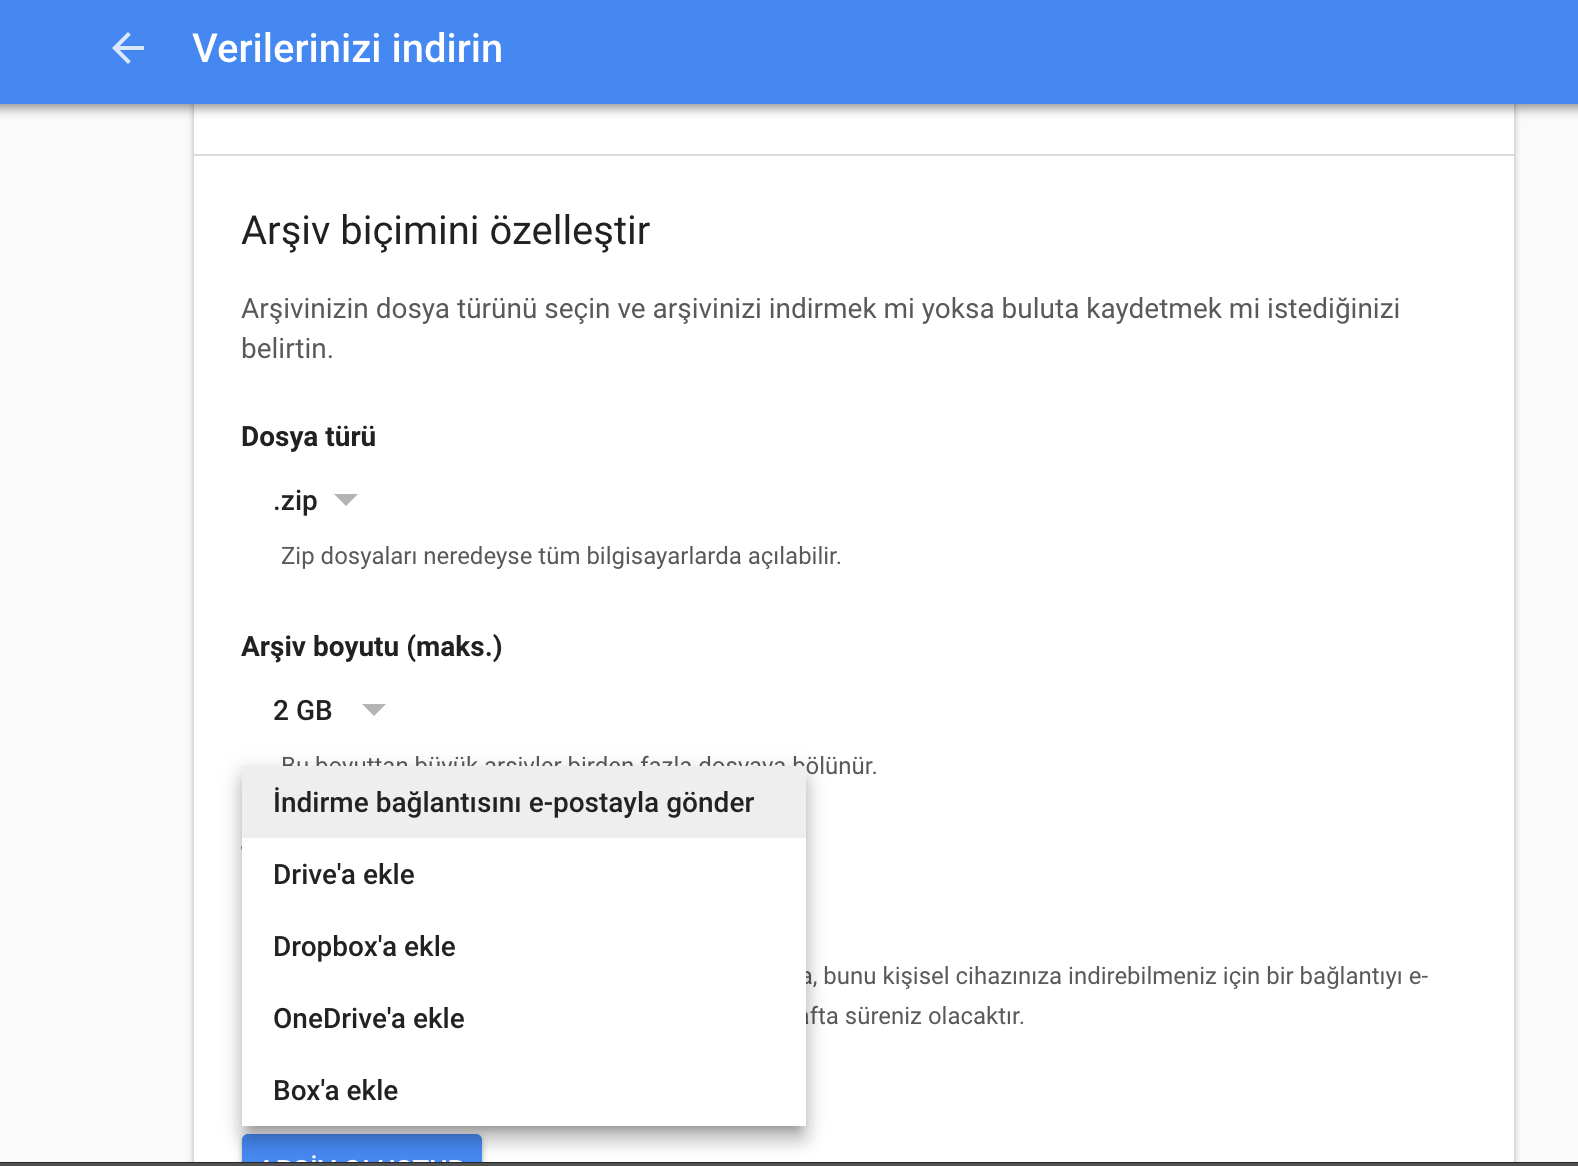The height and width of the screenshot is (1166, 1578).
Task: Click the 2 GB archive size value
Action: [x=302, y=710]
